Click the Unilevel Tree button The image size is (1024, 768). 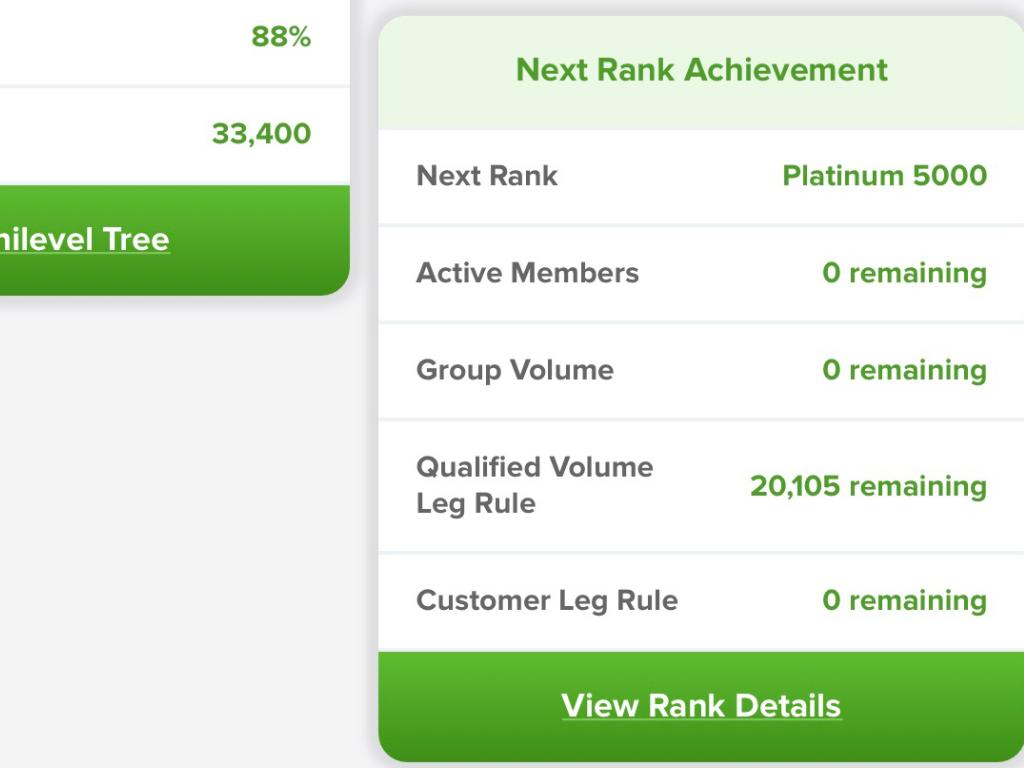(174, 240)
